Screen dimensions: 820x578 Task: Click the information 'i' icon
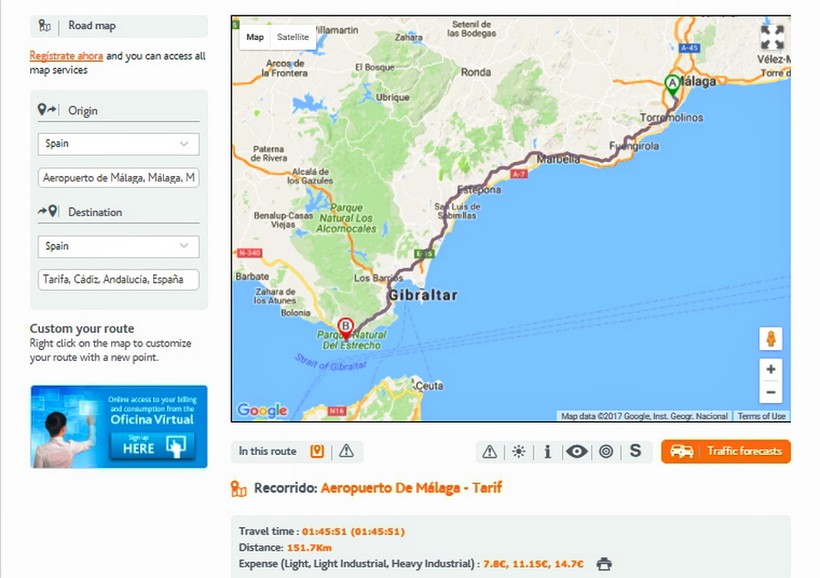[x=547, y=452]
